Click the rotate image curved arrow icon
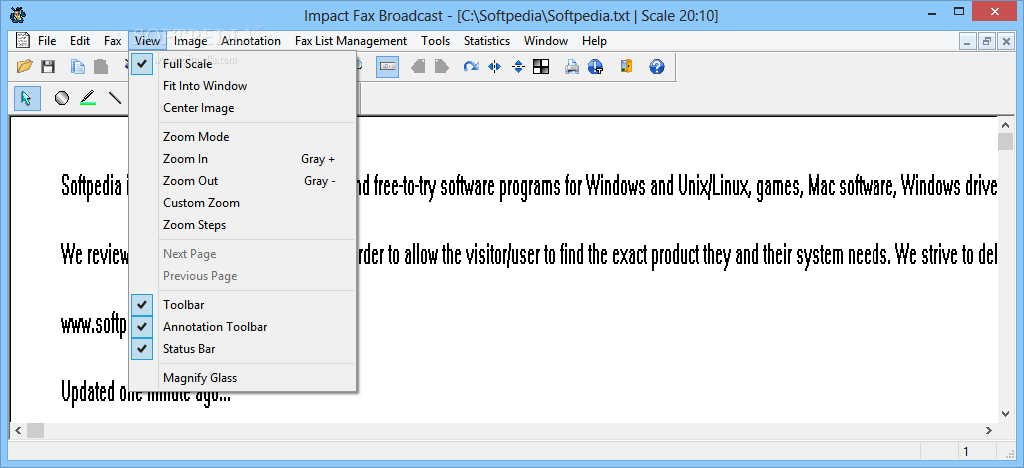 coord(471,66)
